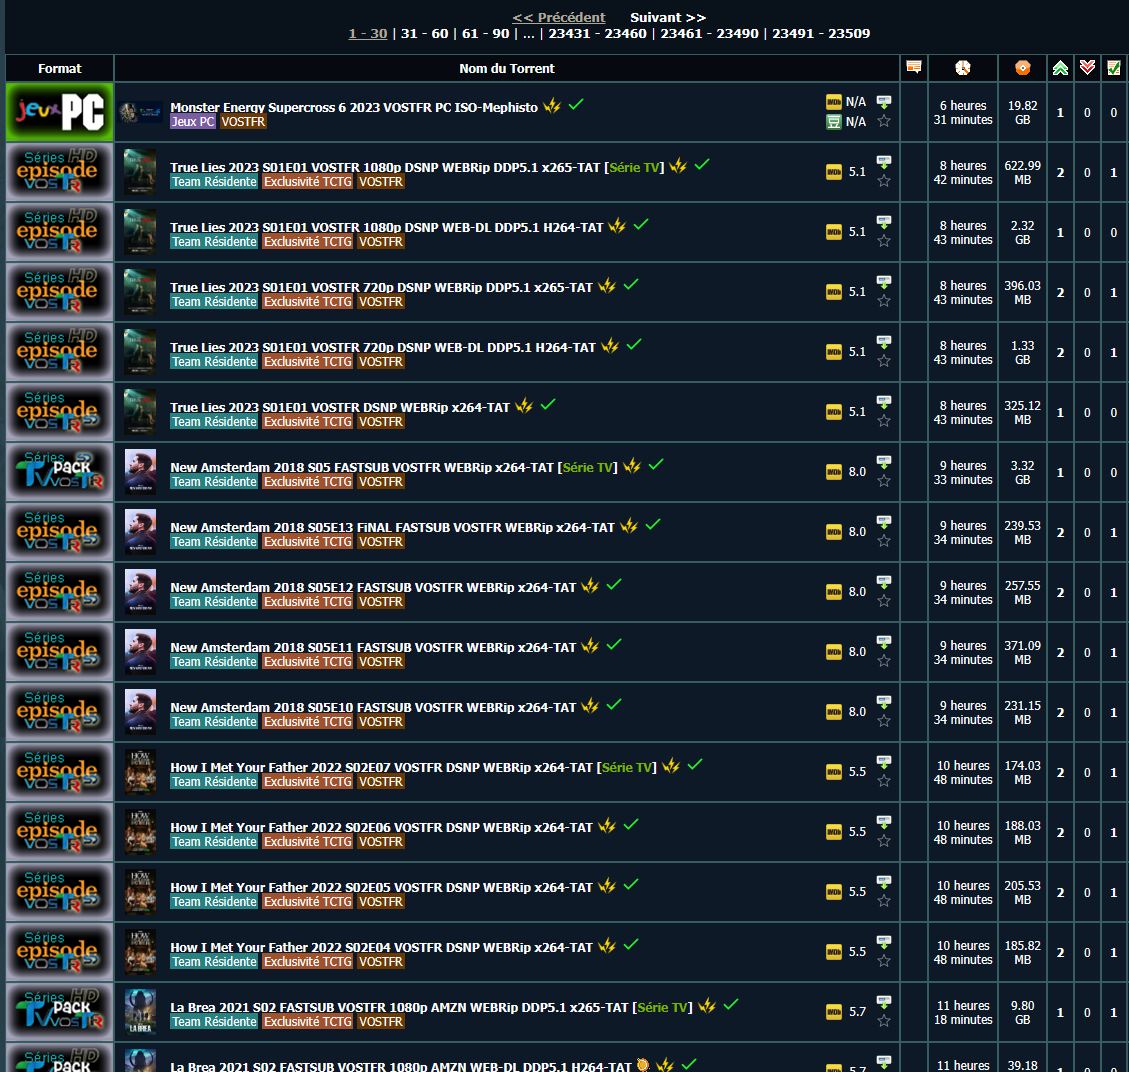Viewport: 1129px width, 1072px height.
Task: Open the current 1 - 30 page link
Action: pyautogui.click(x=368, y=33)
